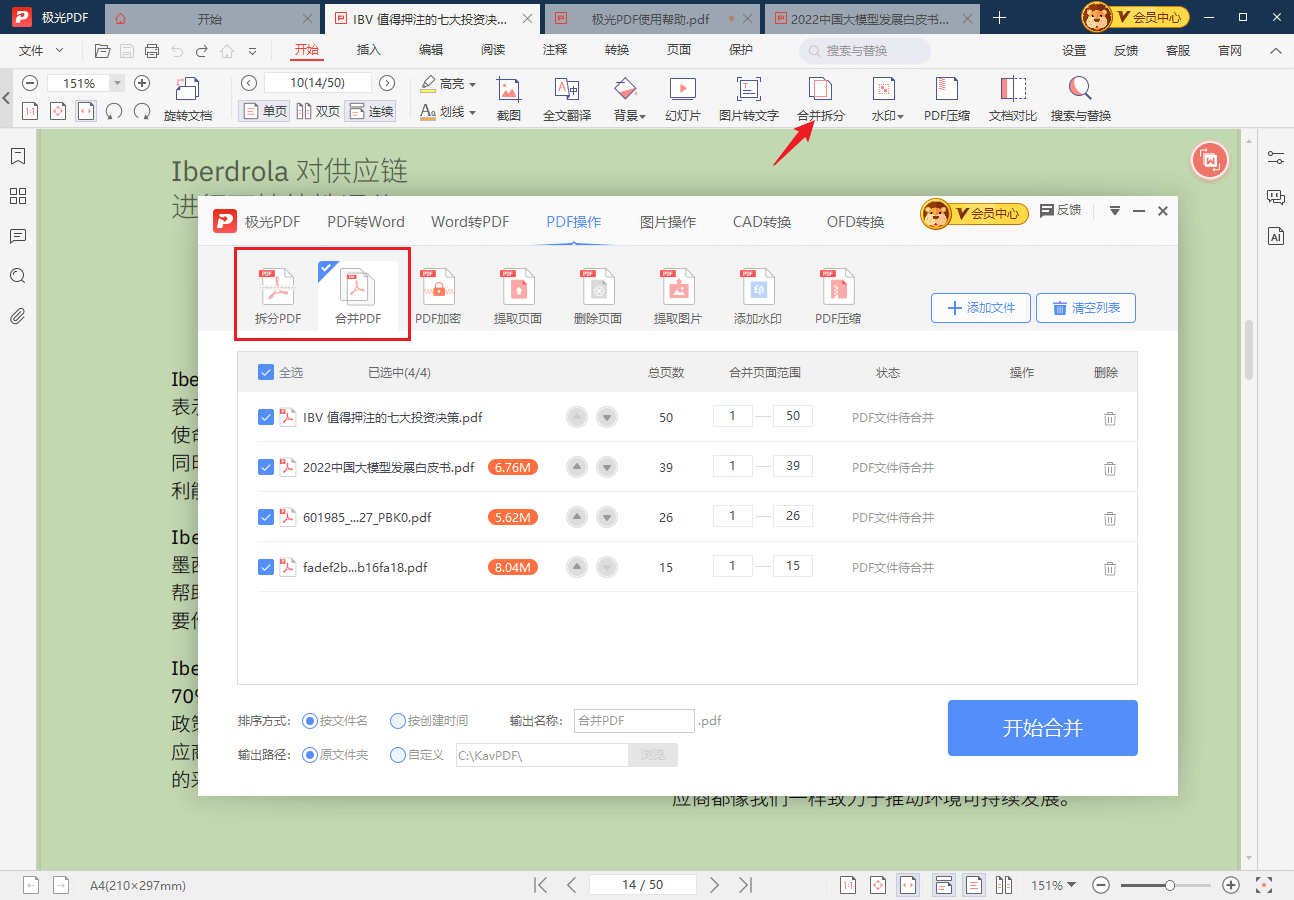Select 自定义 output path option
This screenshot has height=900, width=1294.
(398, 754)
